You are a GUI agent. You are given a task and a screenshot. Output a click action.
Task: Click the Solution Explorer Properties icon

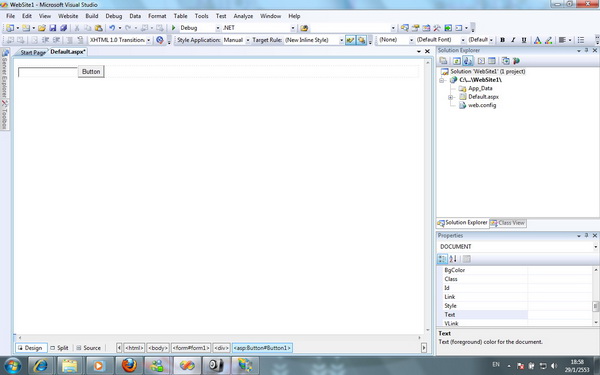(x=443, y=61)
